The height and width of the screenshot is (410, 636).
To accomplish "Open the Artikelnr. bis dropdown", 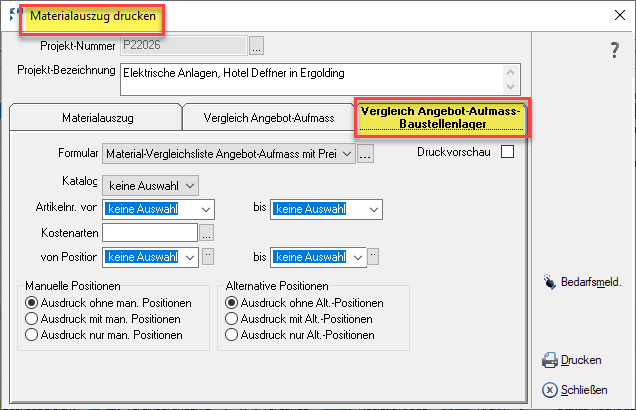I will [x=373, y=209].
